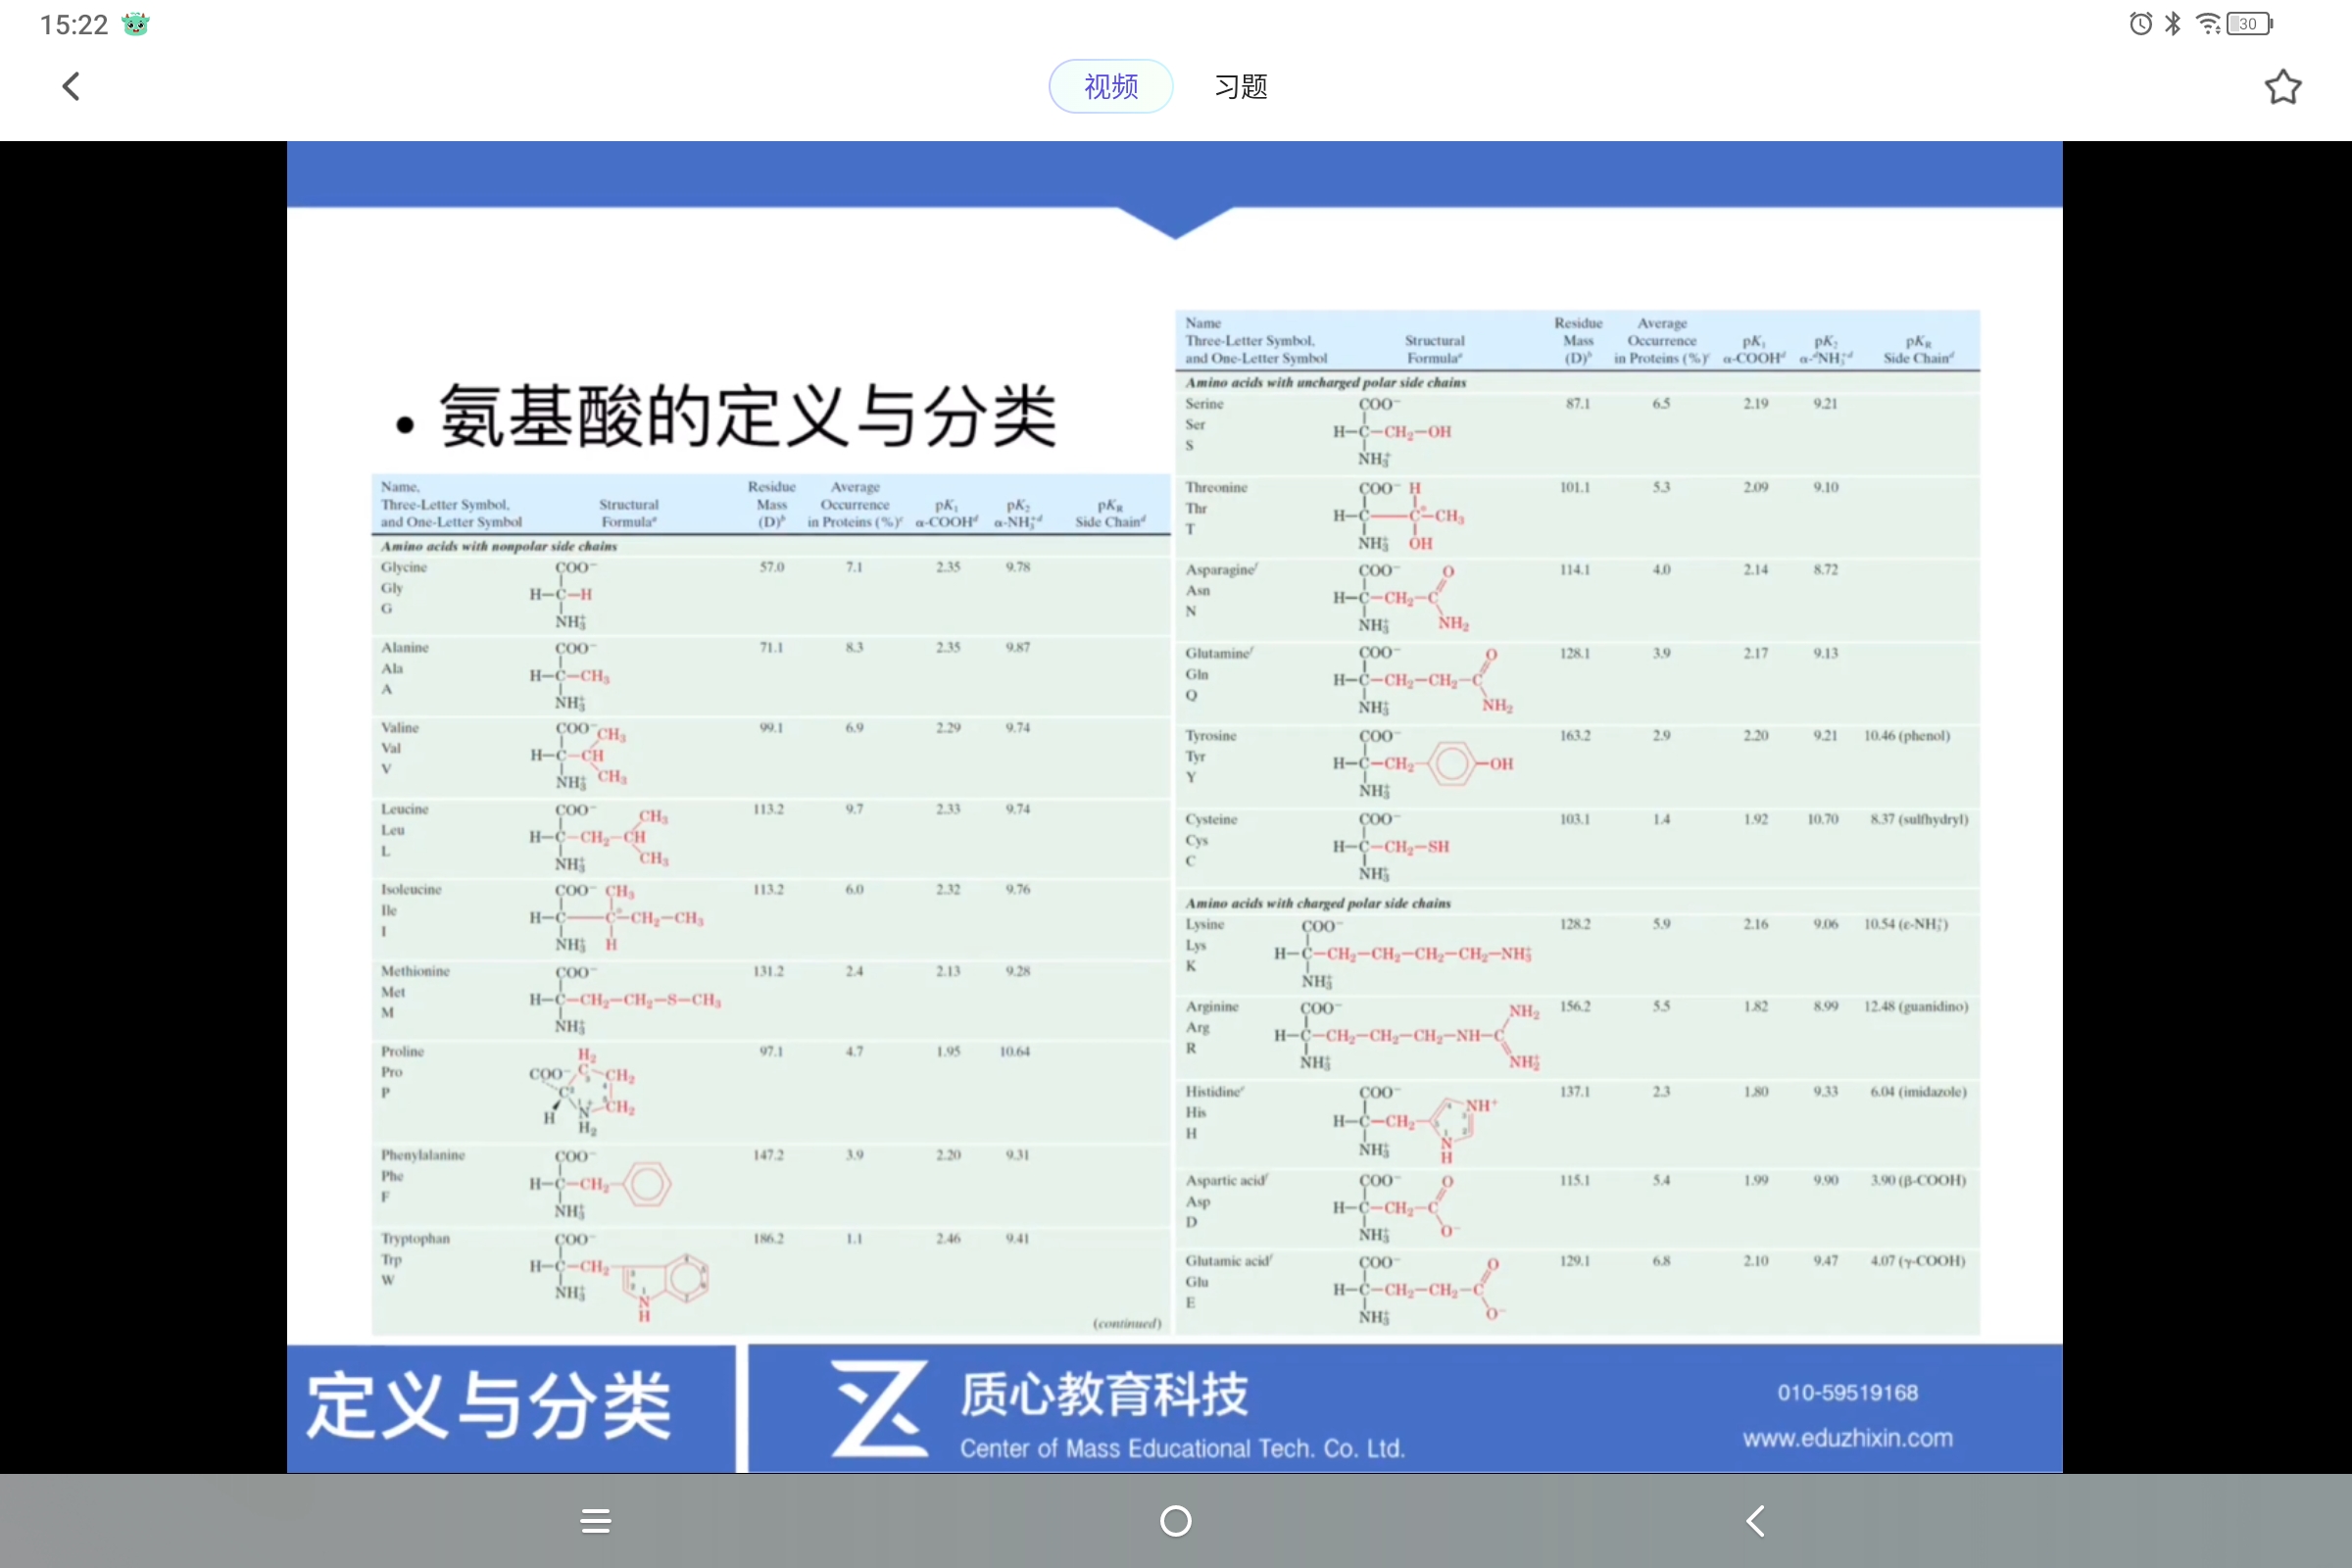
Task: Tap the Z logo of 质心教育科技
Action: tap(880, 1408)
